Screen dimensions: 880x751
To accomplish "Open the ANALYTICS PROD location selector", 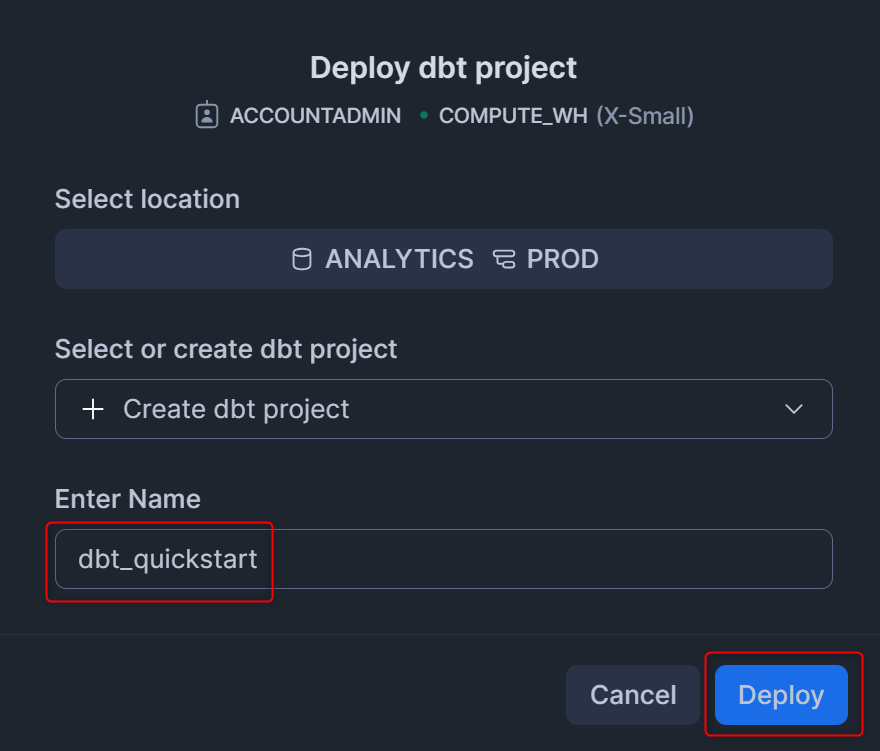I will [443, 259].
